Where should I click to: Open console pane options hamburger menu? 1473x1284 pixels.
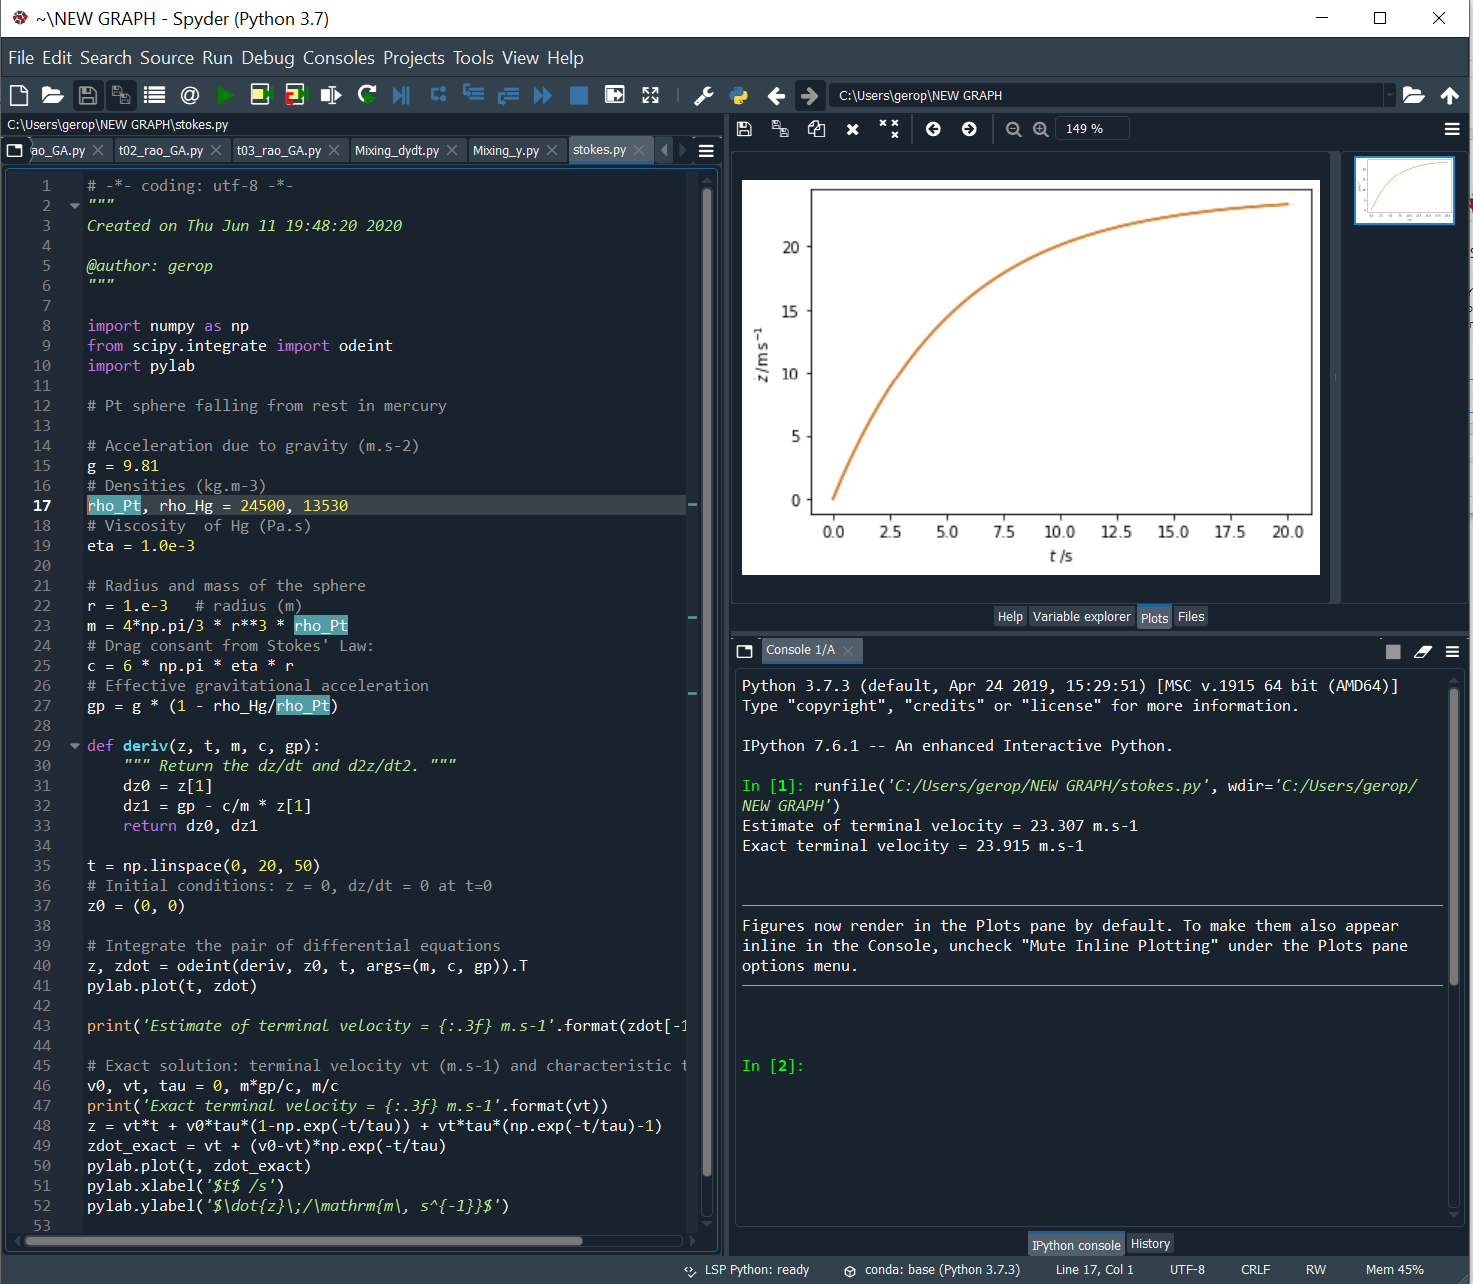1452,652
